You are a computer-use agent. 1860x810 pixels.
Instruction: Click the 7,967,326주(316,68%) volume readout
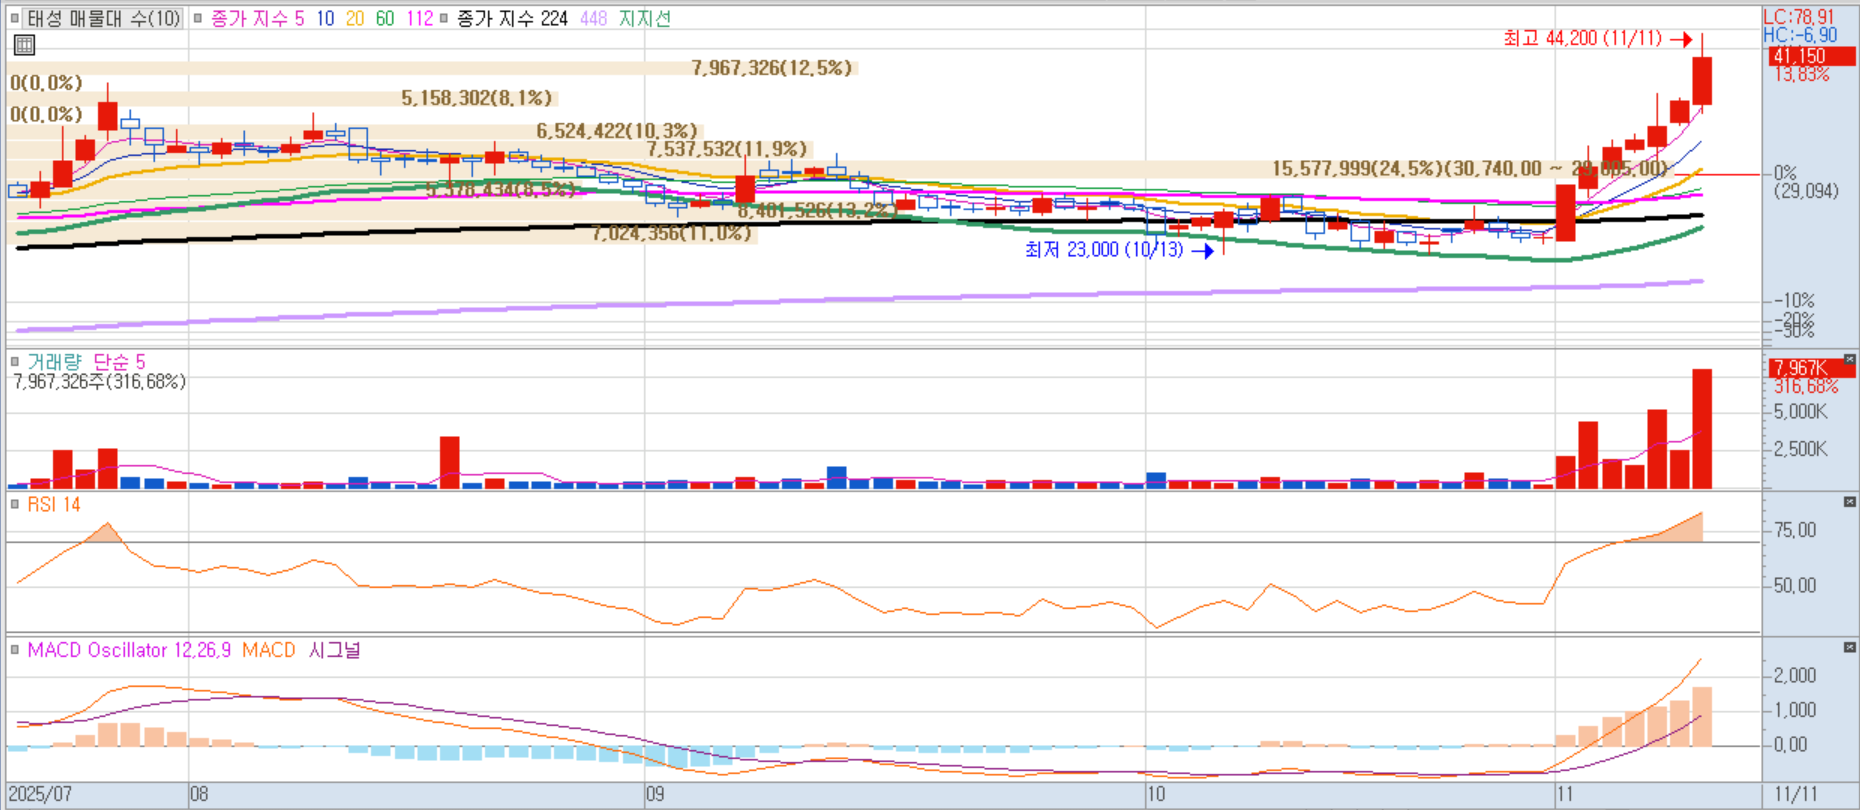(99, 382)
